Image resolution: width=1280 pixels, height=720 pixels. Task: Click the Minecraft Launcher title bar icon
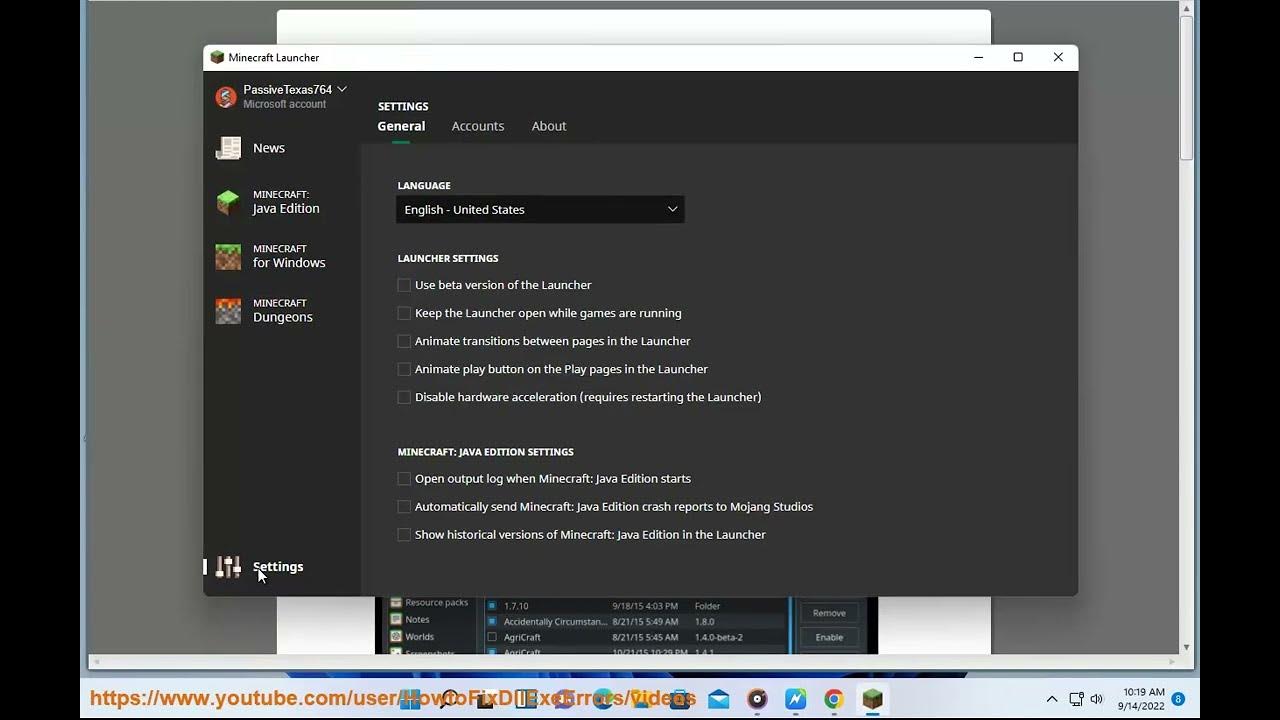click(x=217, y=57)
